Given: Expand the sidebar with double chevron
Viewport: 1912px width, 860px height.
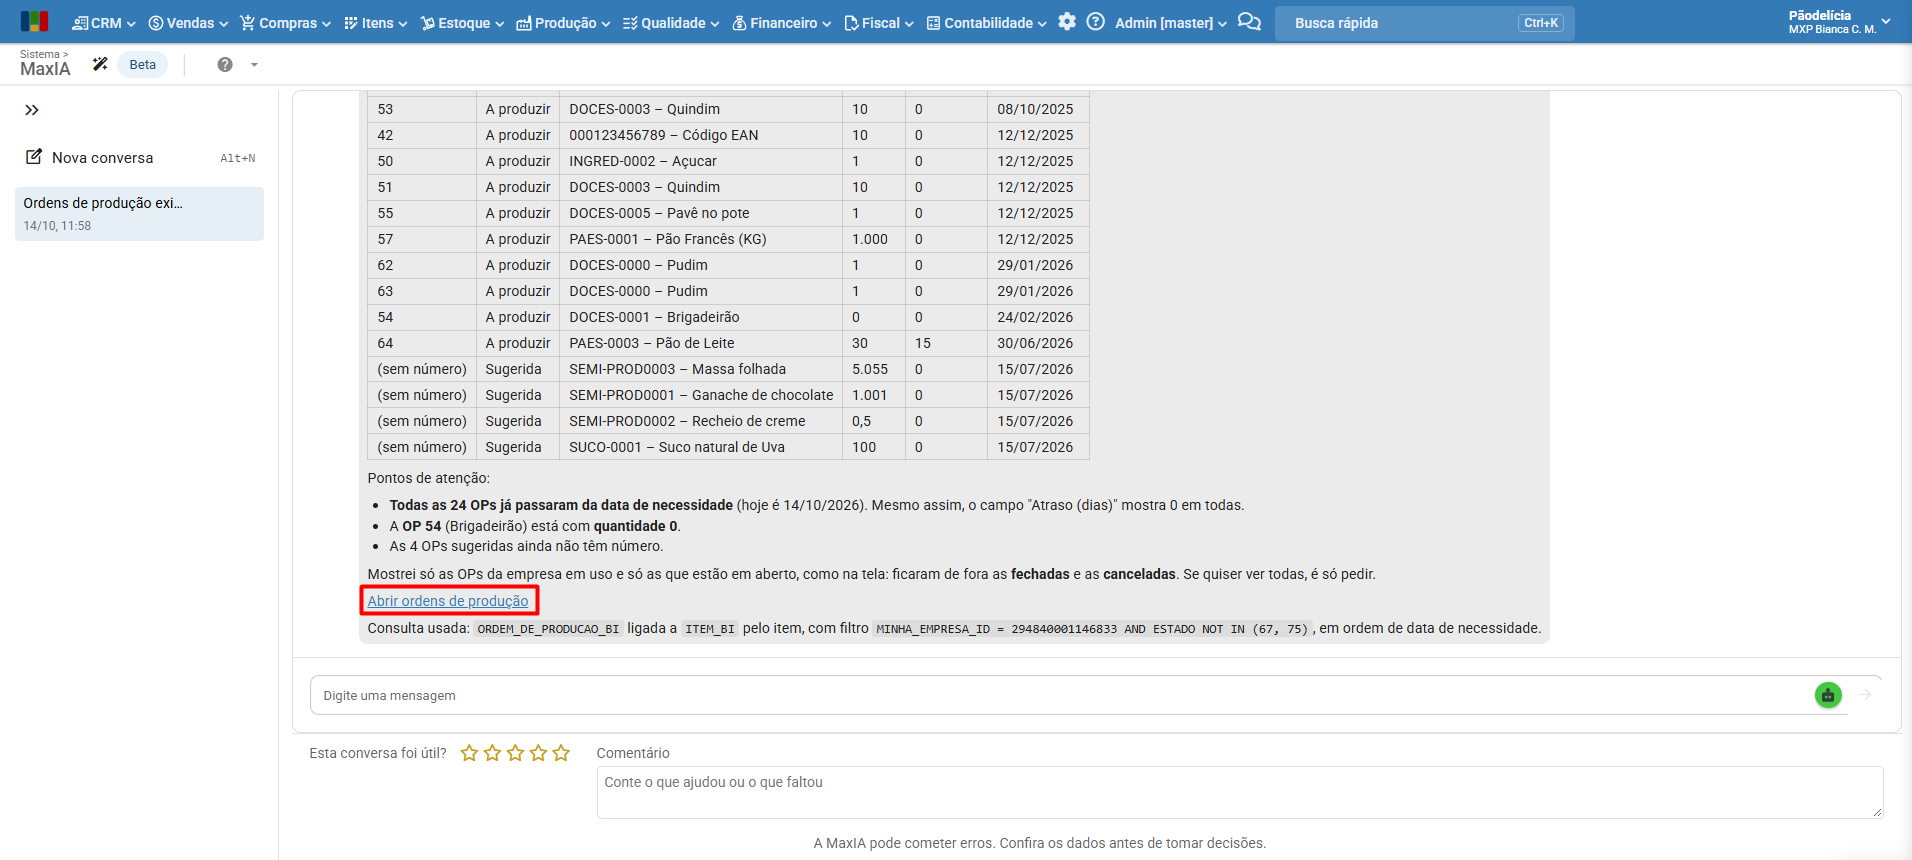Looking at the screenshot, I should [32, 110].
